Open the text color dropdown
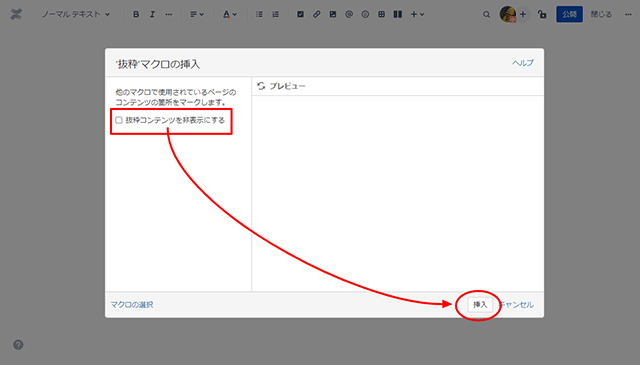 click(x=229, y=14)
